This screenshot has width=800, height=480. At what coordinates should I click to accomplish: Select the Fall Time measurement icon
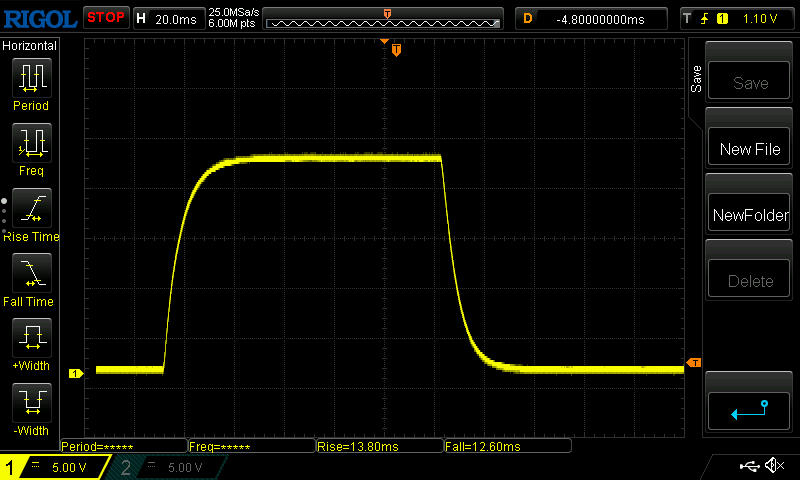32,272
